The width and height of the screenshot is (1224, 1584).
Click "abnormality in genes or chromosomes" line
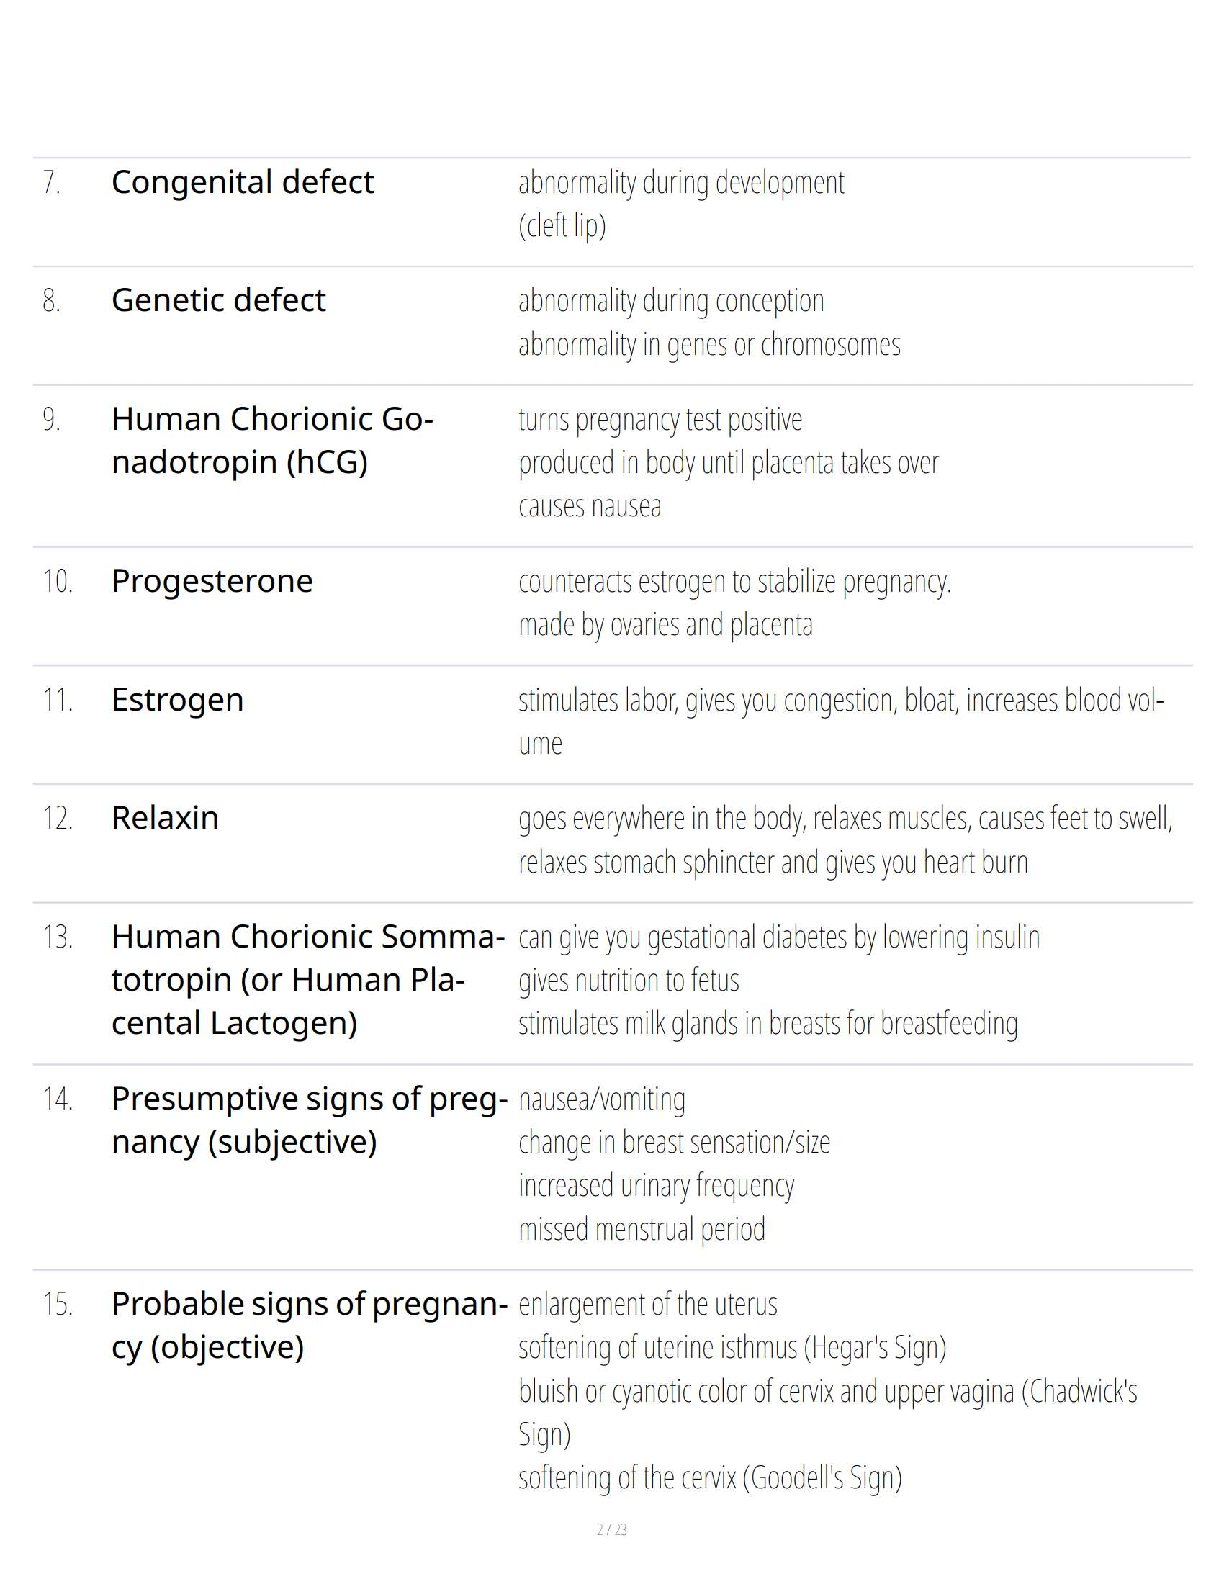pyautogui.click(x=709, y=345)
